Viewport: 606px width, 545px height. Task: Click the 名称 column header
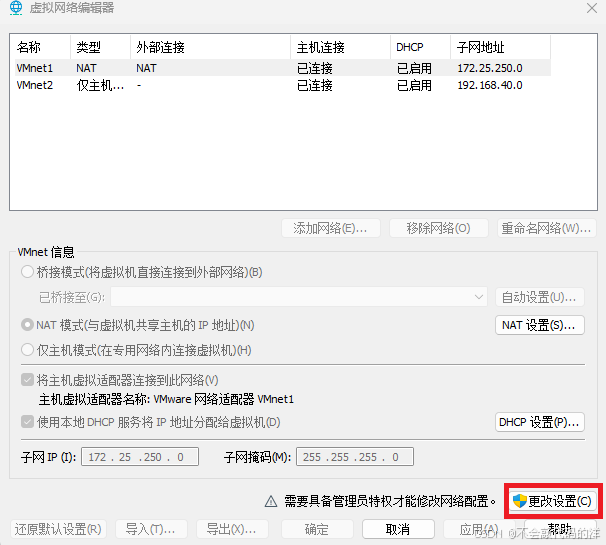43,47
